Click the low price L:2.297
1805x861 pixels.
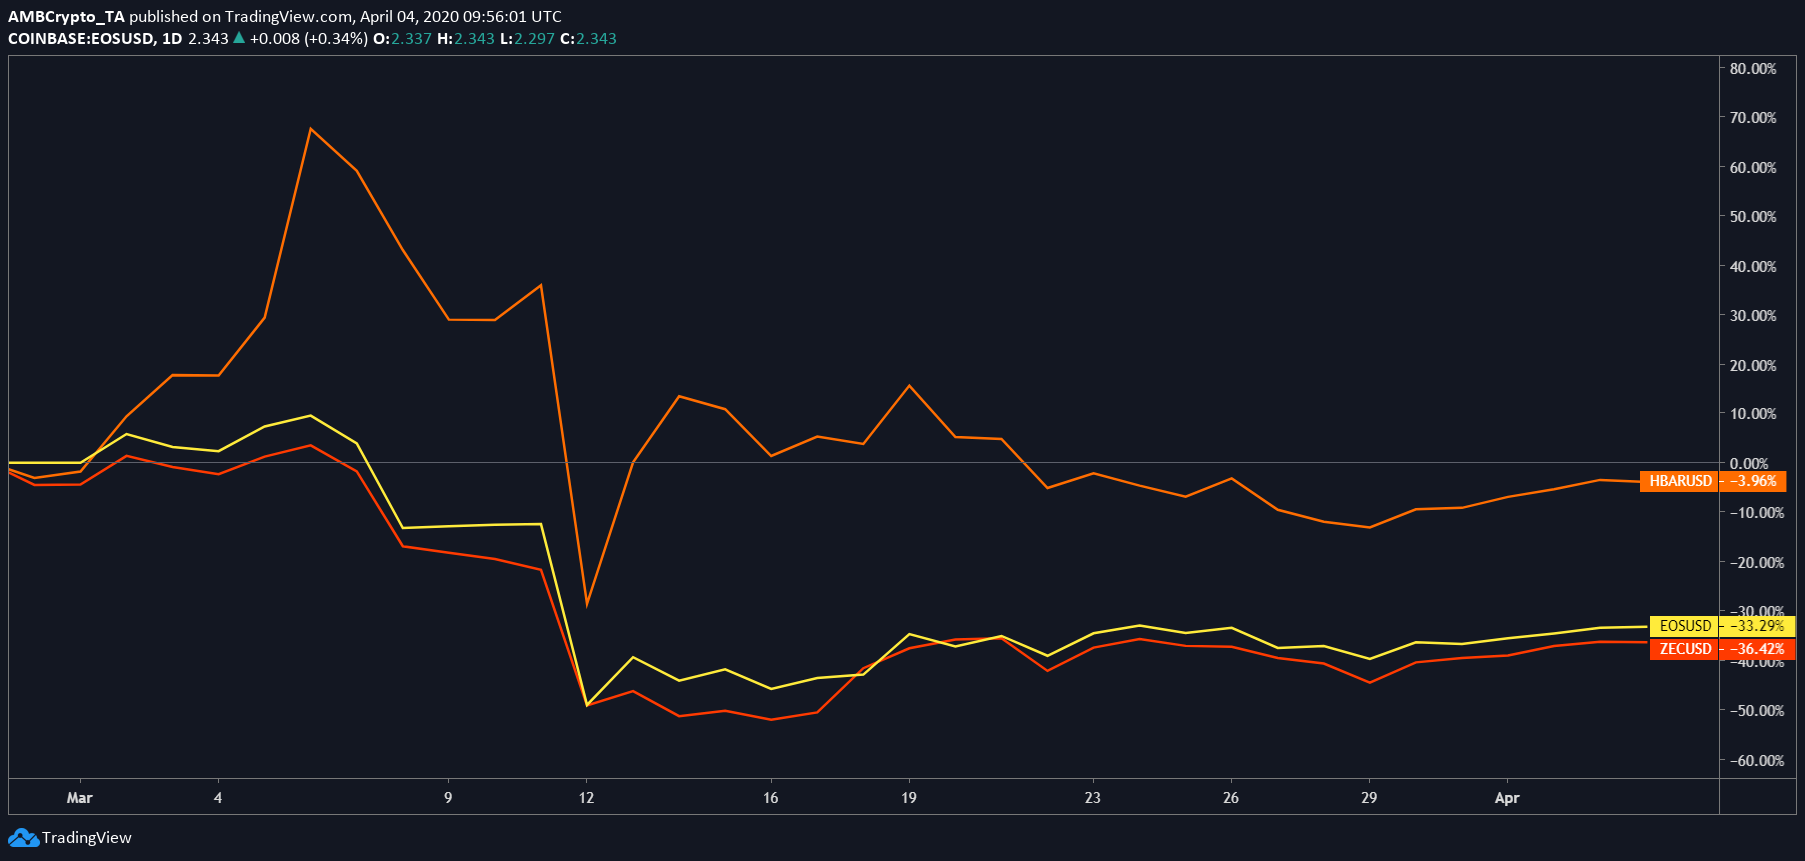click(527, 39)
